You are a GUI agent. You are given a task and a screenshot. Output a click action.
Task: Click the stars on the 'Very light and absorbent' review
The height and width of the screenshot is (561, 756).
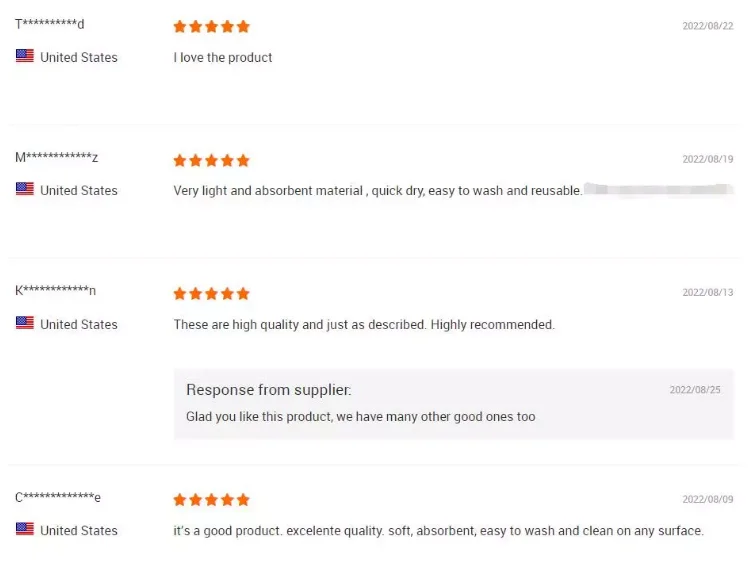[x=211, y=160]
